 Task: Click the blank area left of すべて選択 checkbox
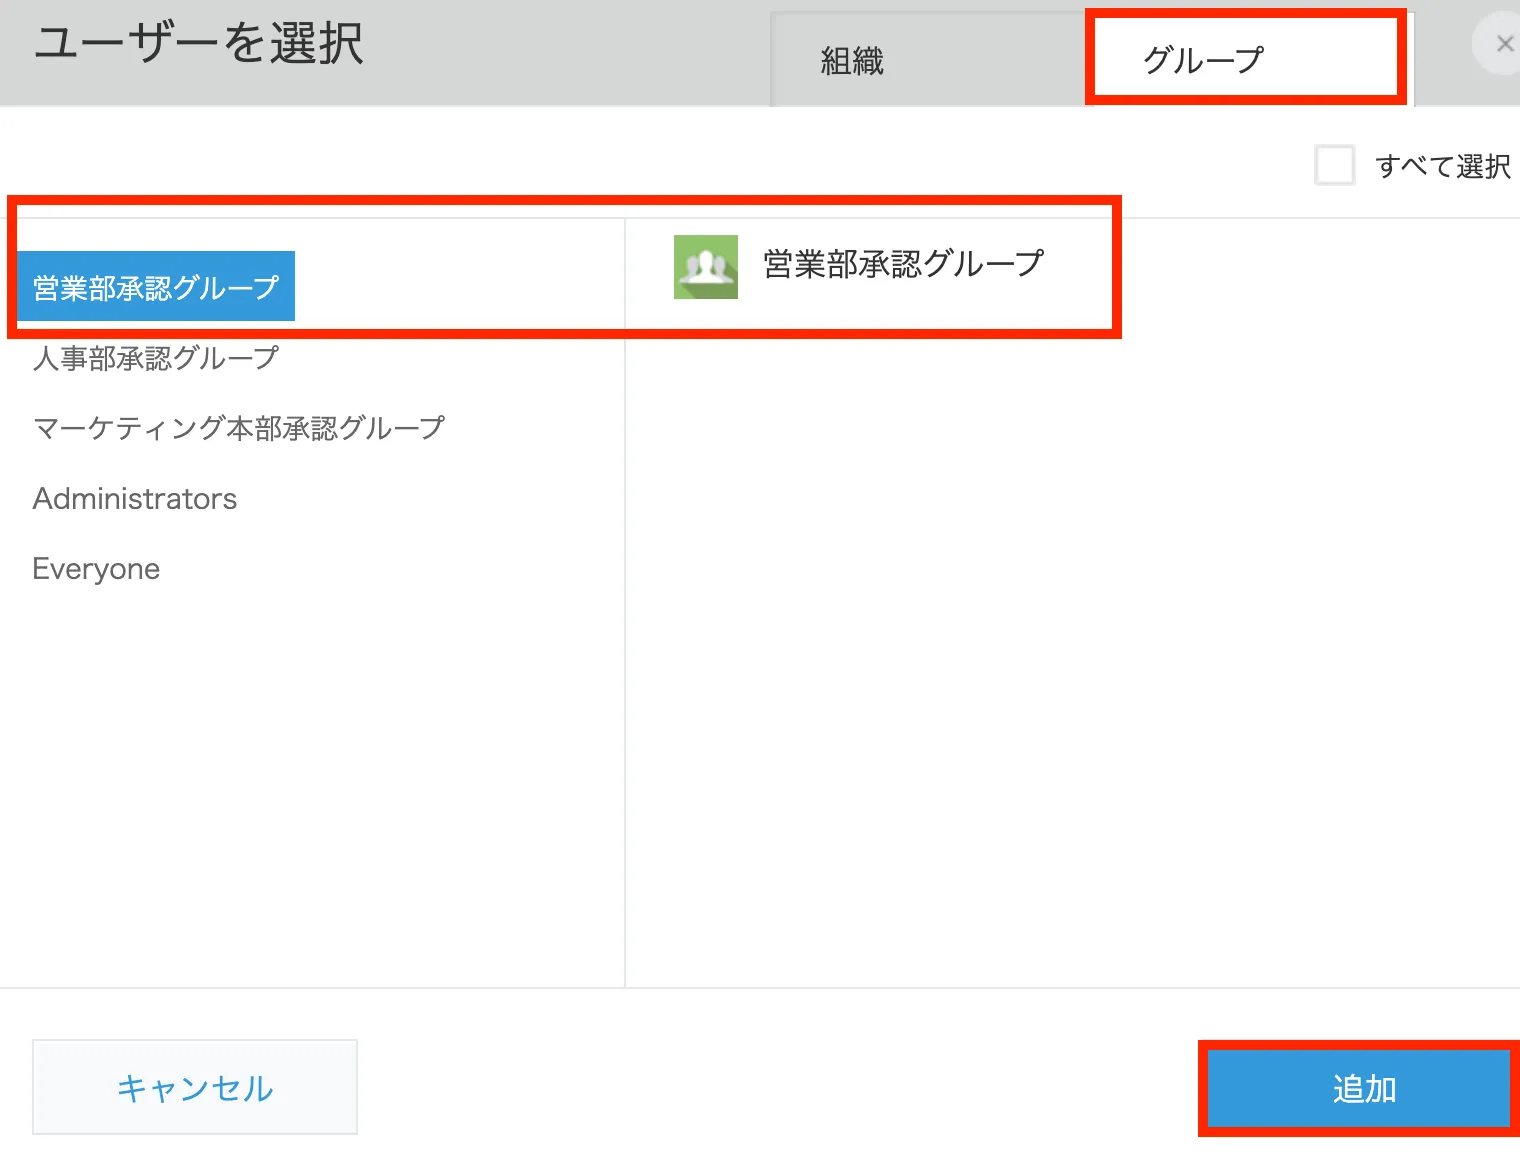700,165
